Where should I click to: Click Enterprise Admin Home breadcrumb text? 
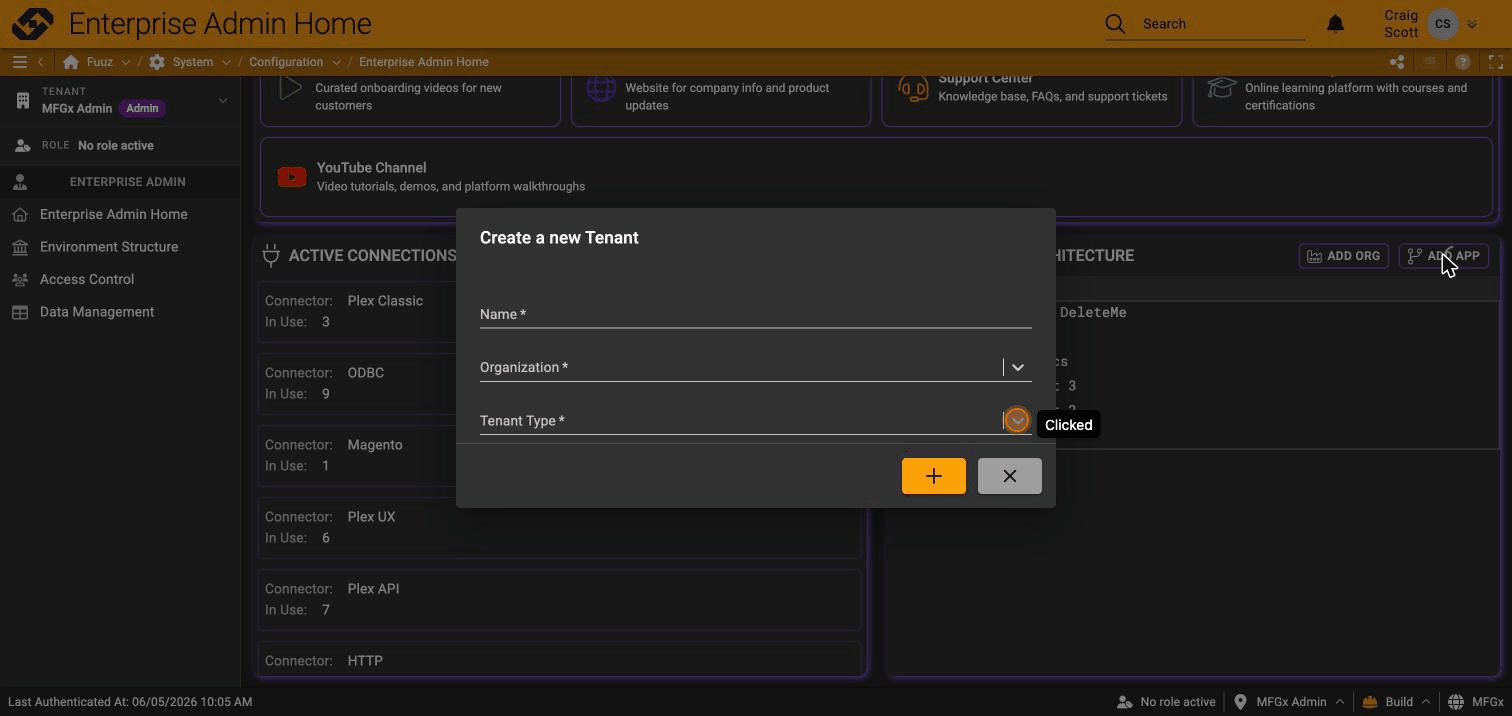pos(424,62)
